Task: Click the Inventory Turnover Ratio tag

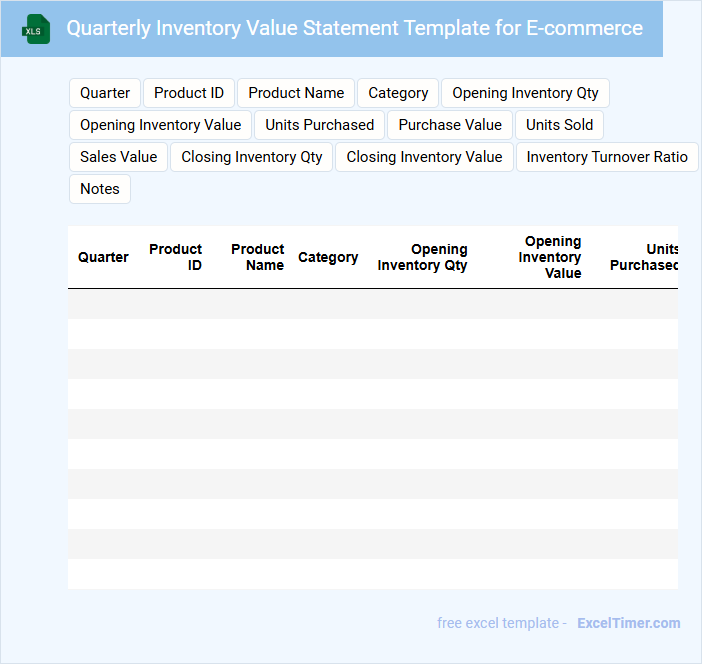Action: (x=607, y=157)
